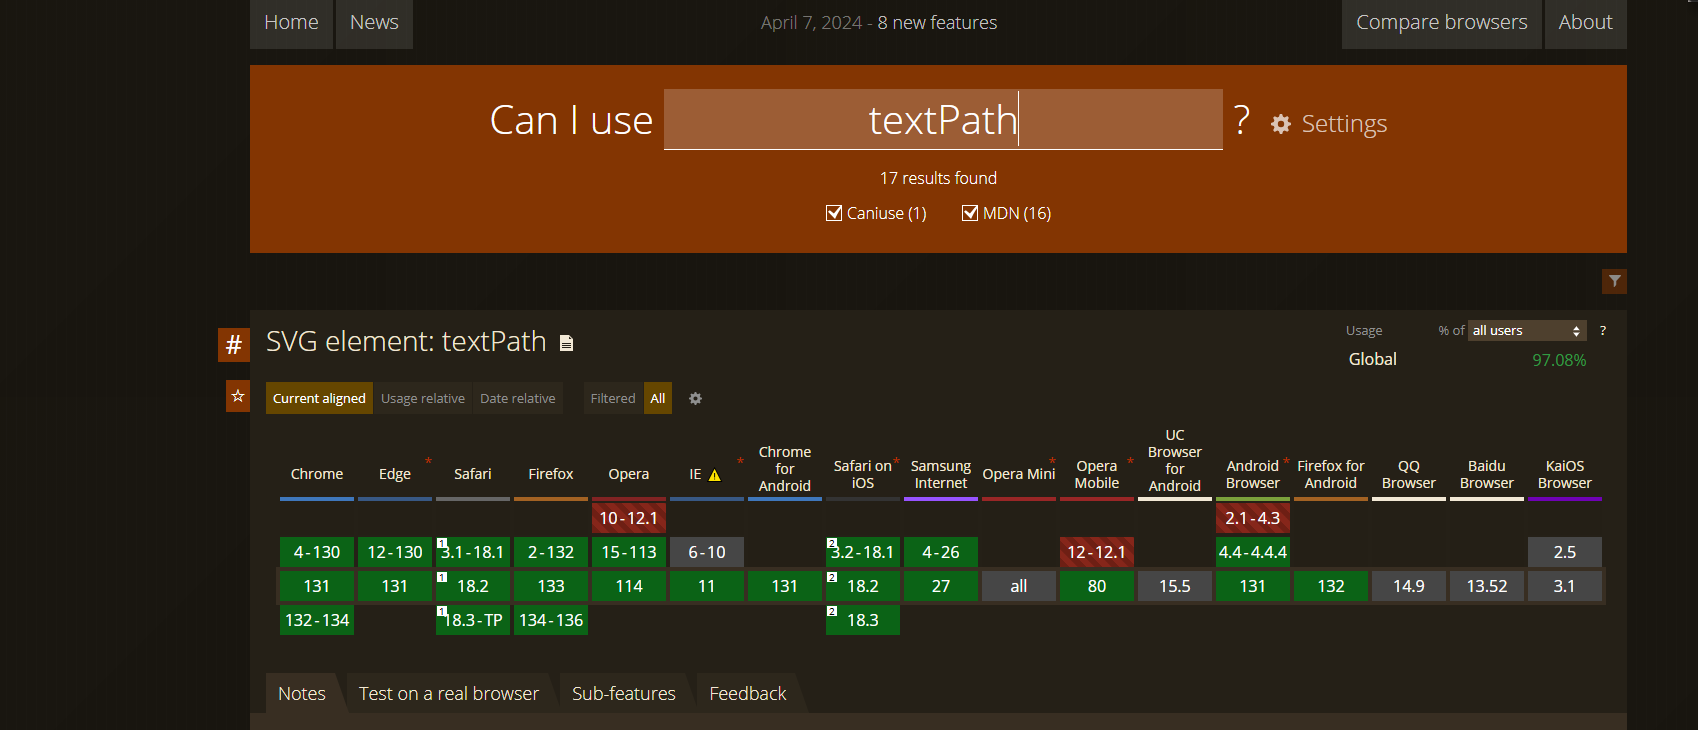Screen dimensions: 1698x730
Task: Click the Chrome column header
Action: point(317,474)
